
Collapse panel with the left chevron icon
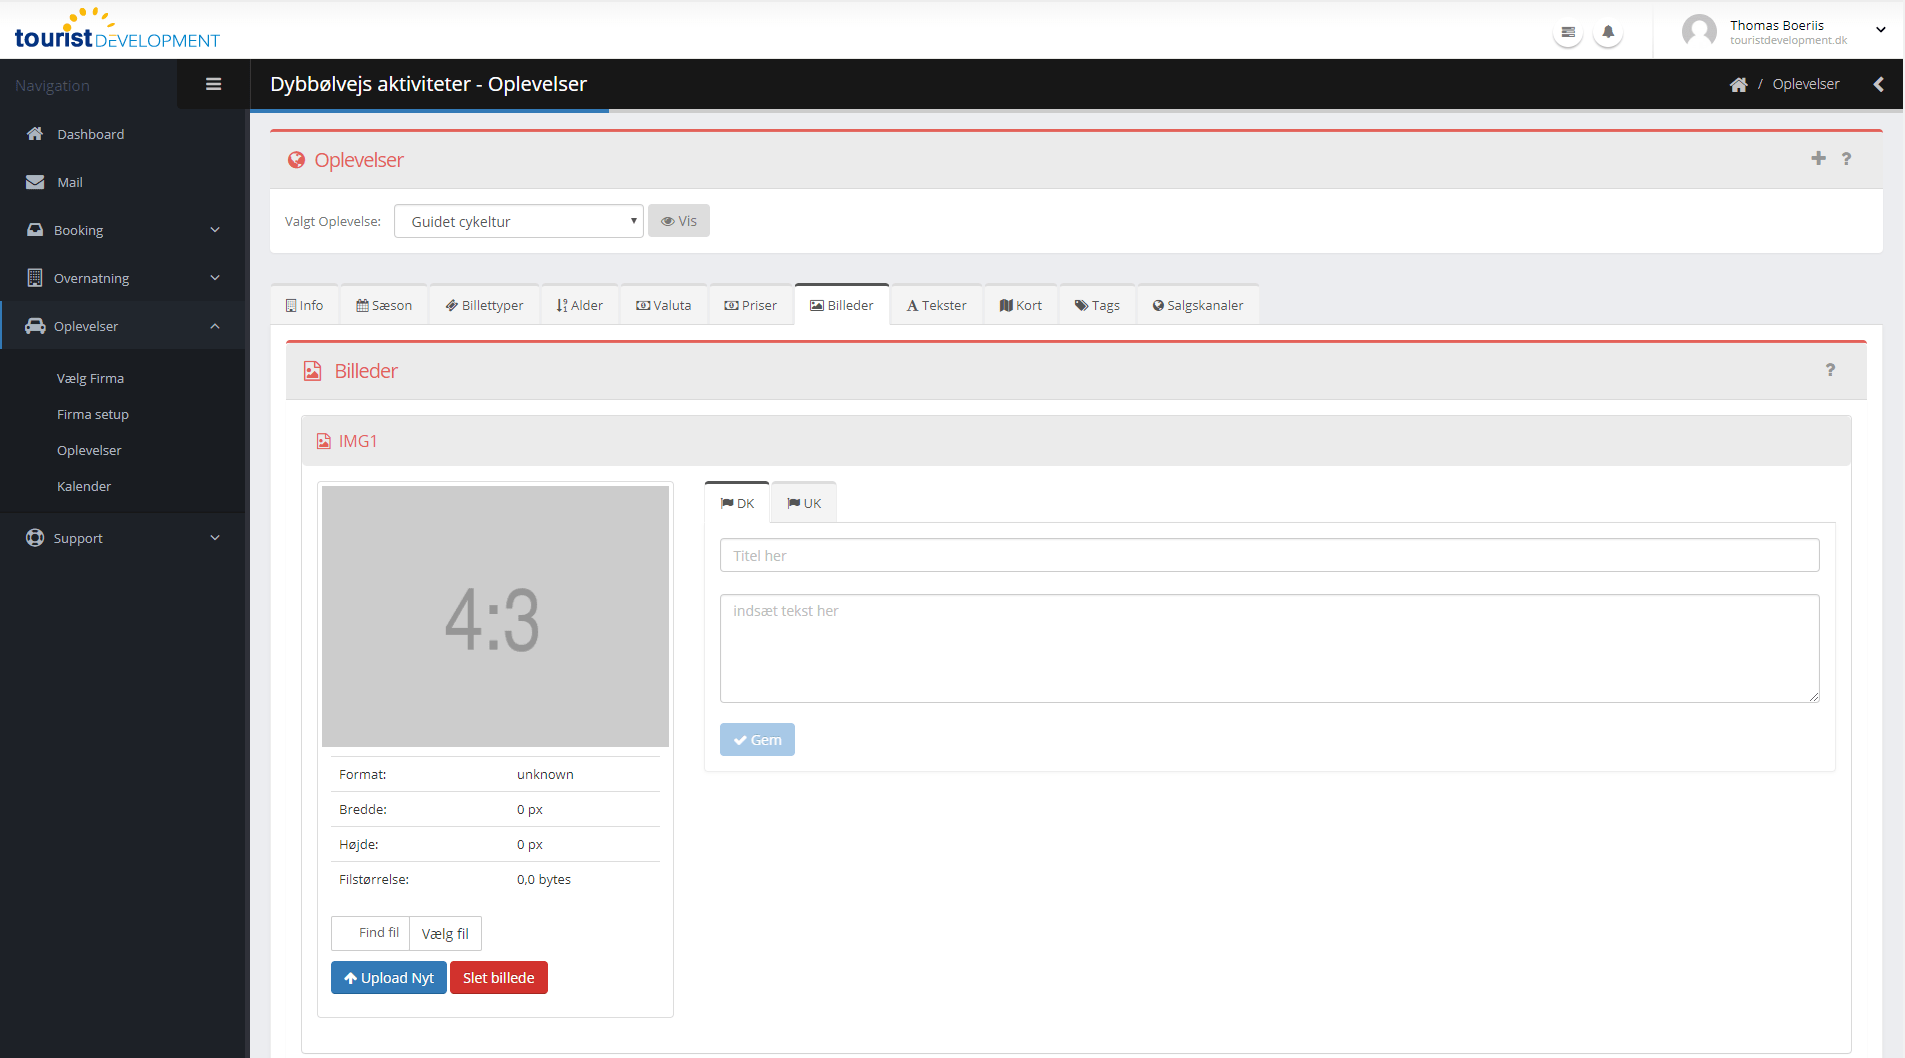click(1879, 85)
